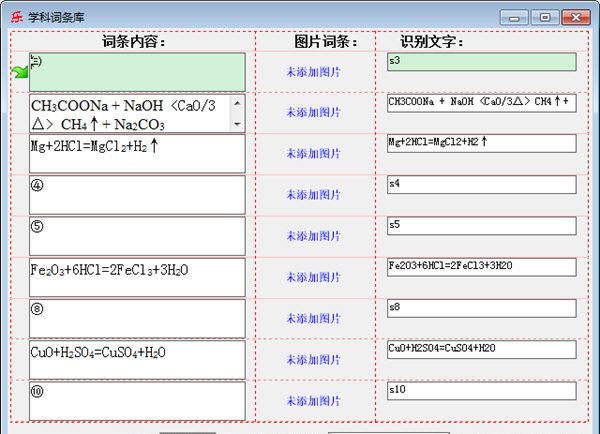The image size is (600, 434).
Task: Click the red app logo in title bar
Action: tap(17, 17)
